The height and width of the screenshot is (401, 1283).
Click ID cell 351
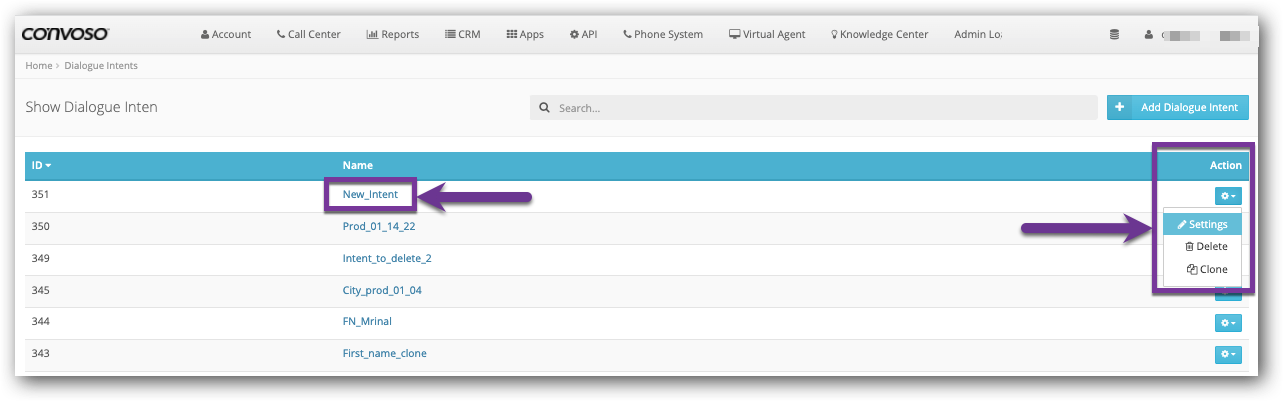pyautogui.click(x=40, y=194)
